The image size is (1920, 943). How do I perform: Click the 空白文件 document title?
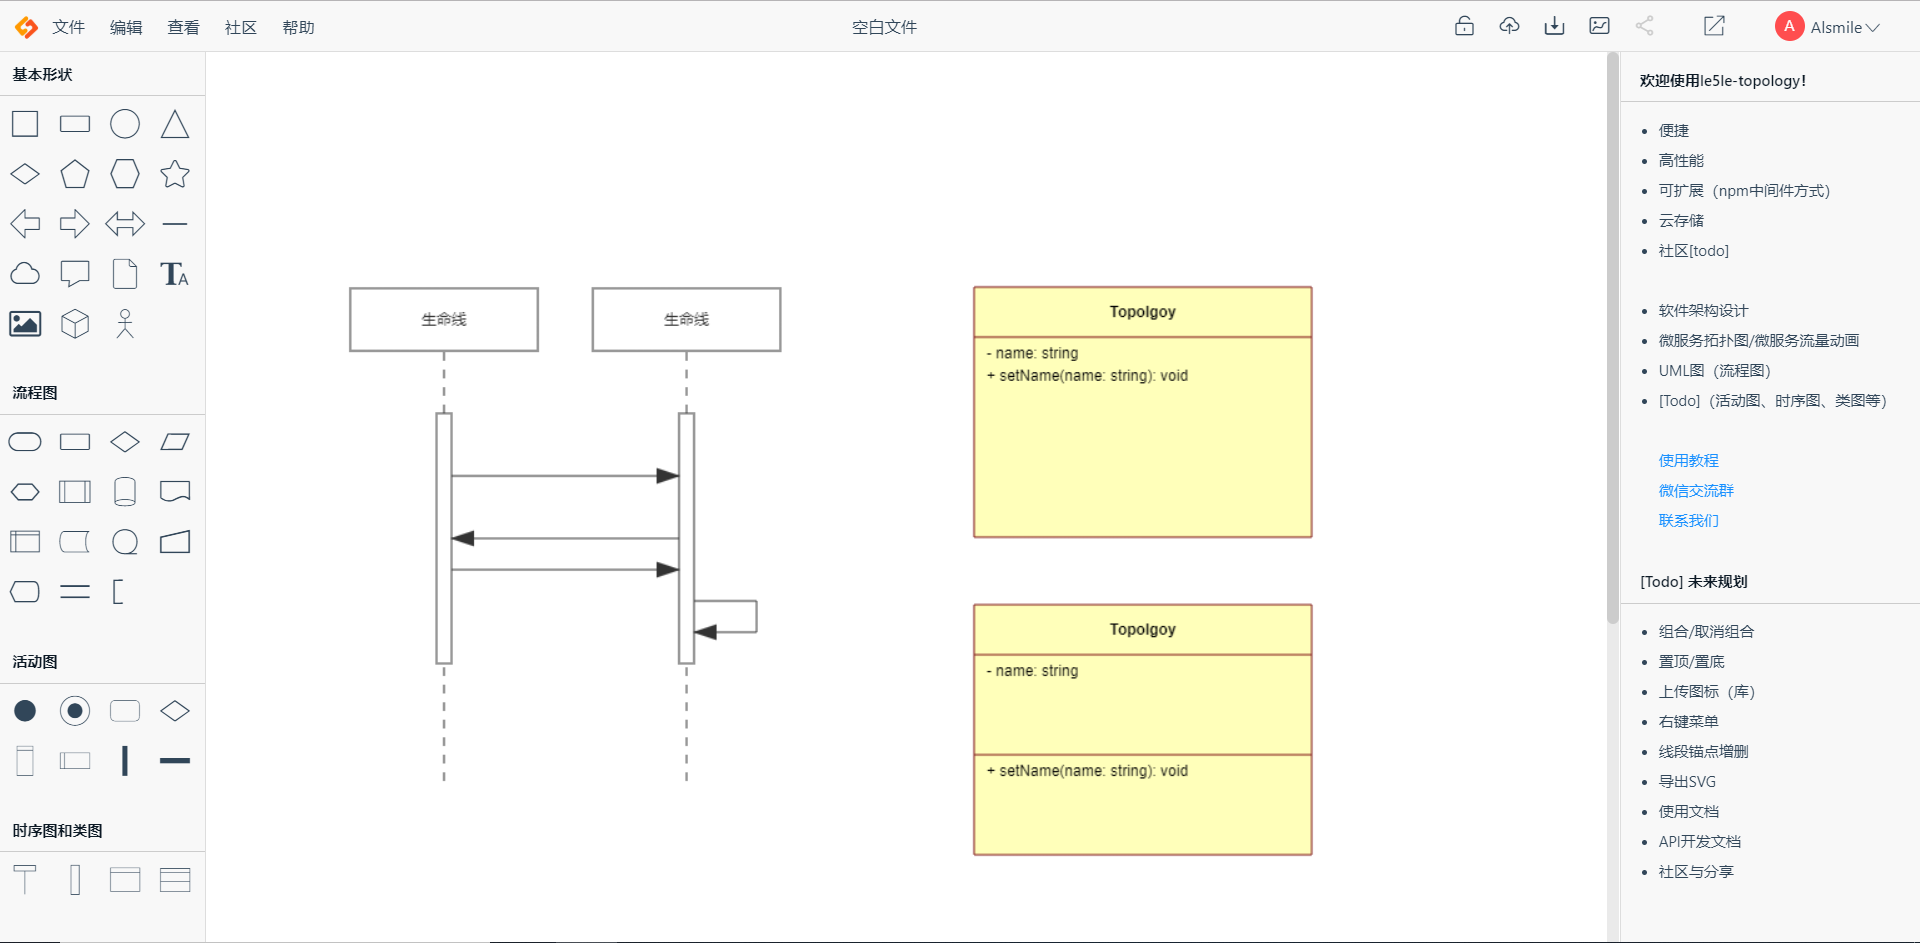click(884, 27)
